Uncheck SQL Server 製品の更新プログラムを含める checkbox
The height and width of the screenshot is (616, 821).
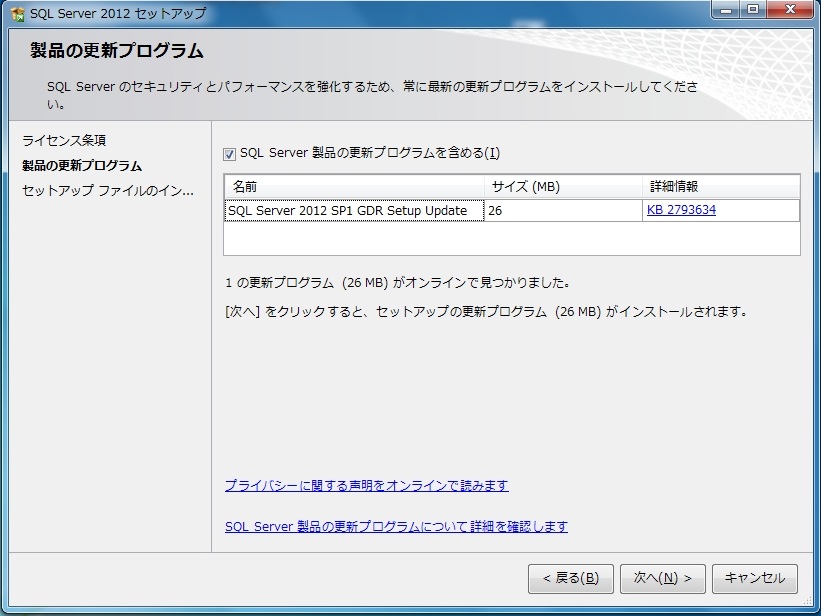click(230, 154)
